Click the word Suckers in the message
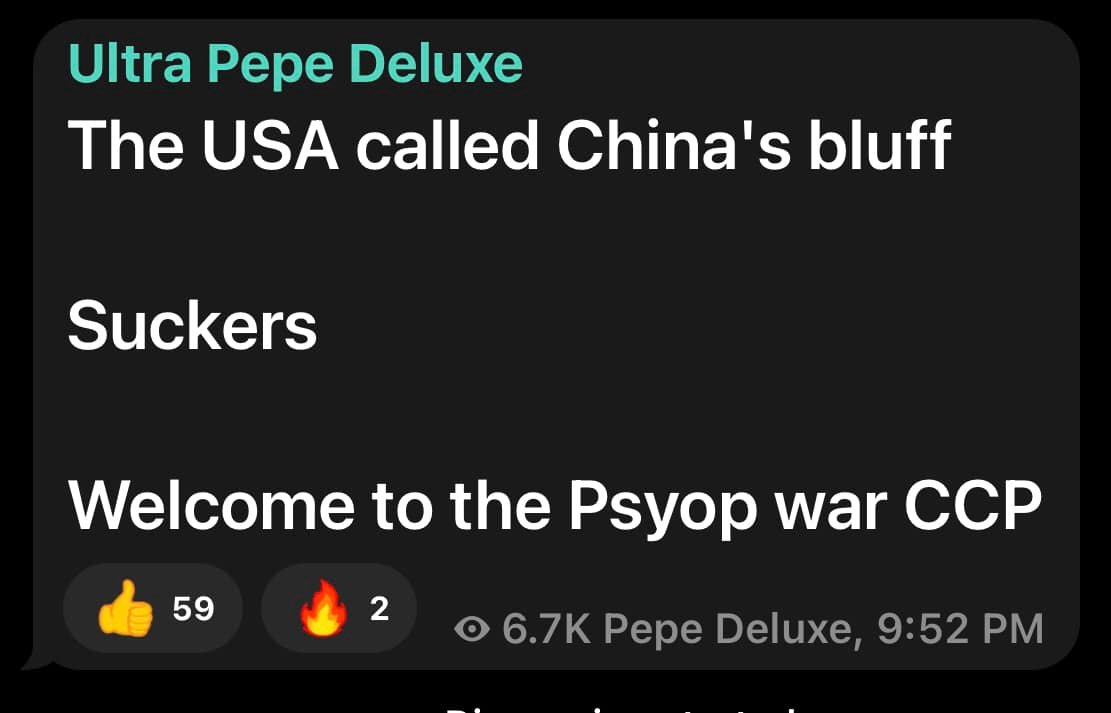 coord(193,327)
